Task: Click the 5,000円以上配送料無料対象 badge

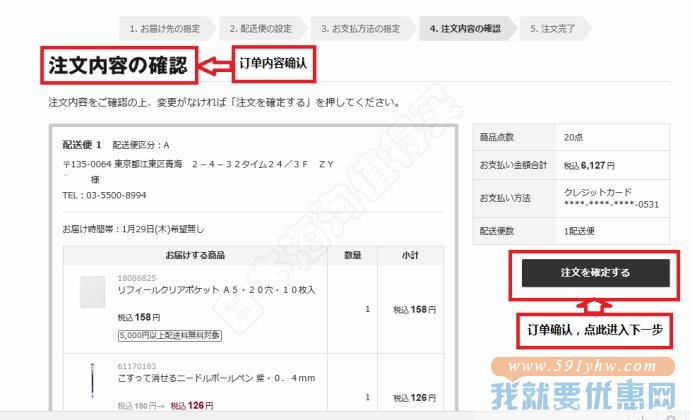Action: pos(170,335)
